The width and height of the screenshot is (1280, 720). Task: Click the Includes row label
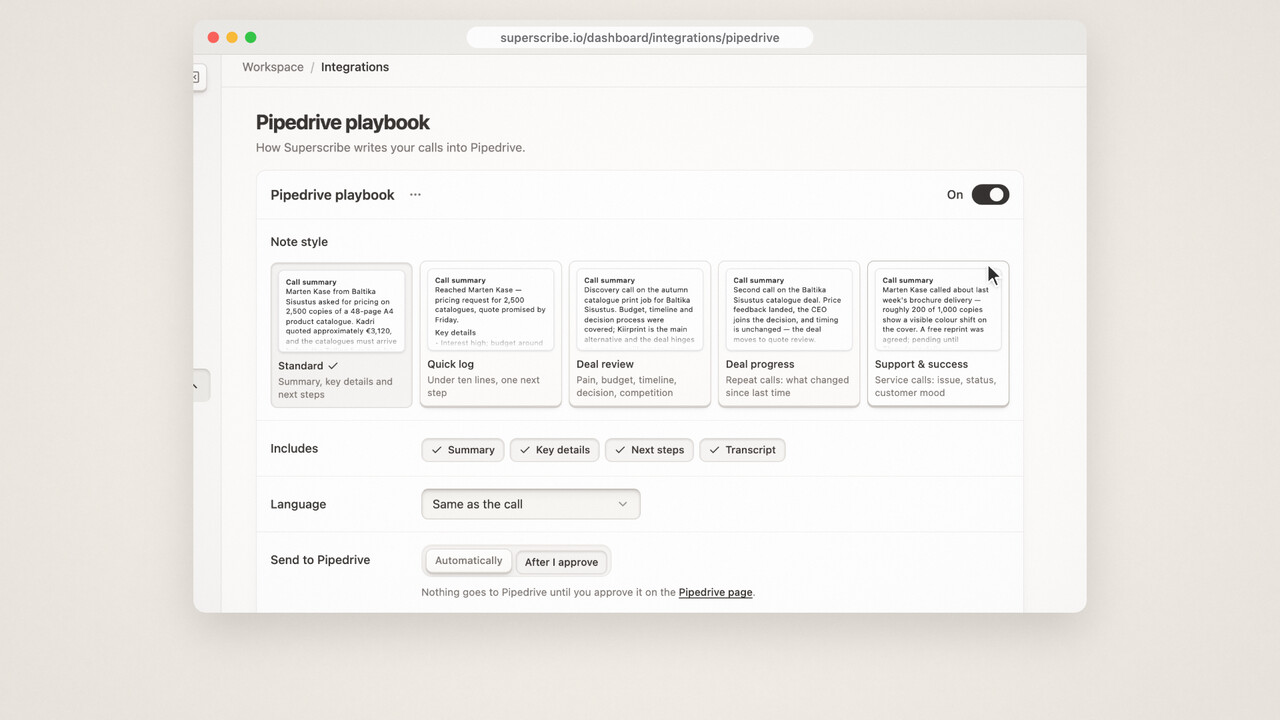(294, 449)
